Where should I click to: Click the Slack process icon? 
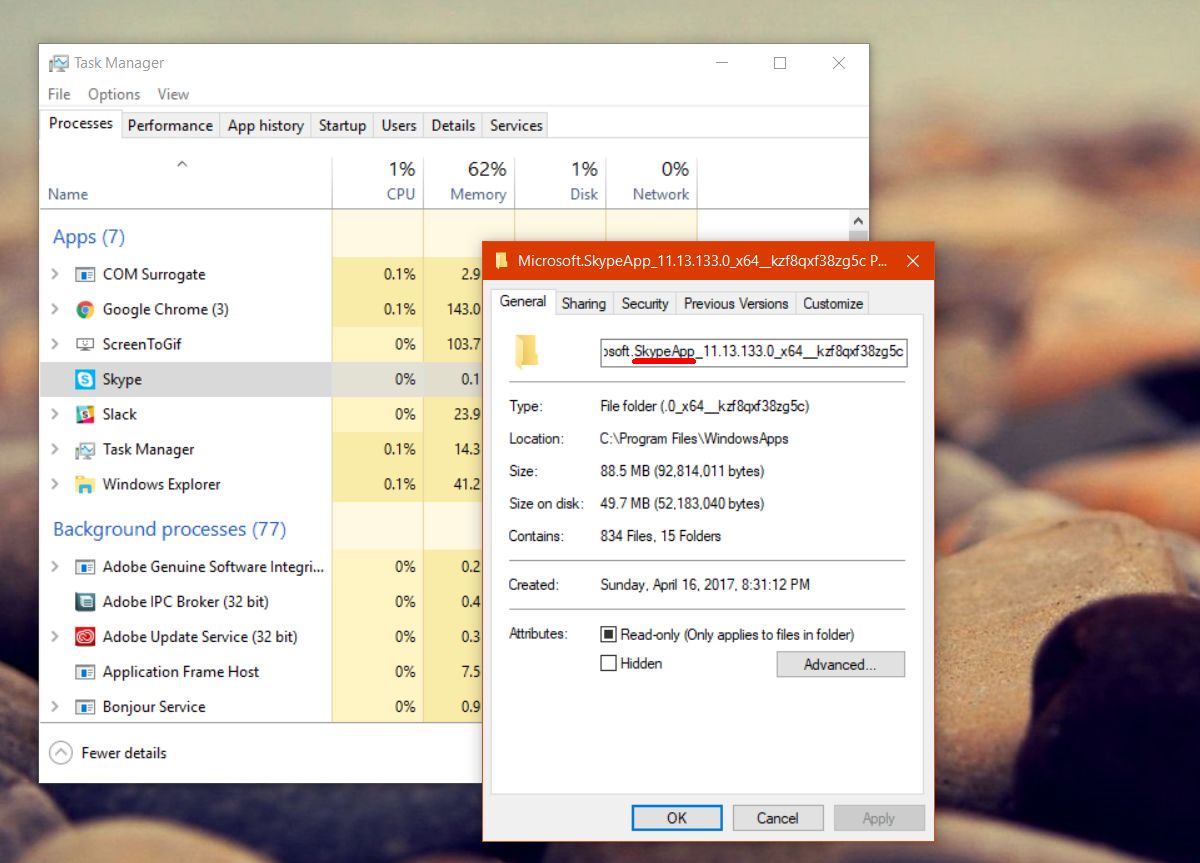coord(85,414)
